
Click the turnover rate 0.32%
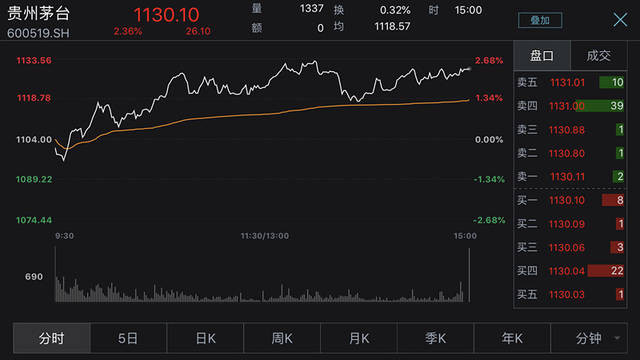395,10
